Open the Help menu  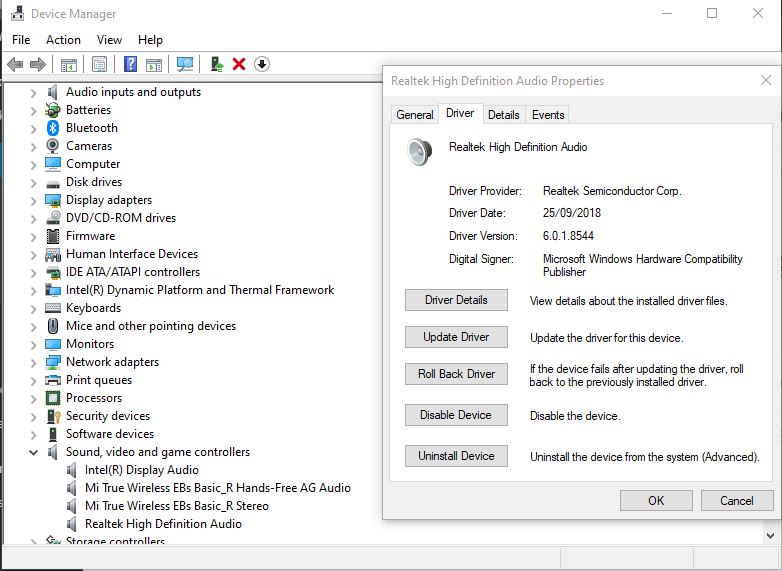(150, 40)
